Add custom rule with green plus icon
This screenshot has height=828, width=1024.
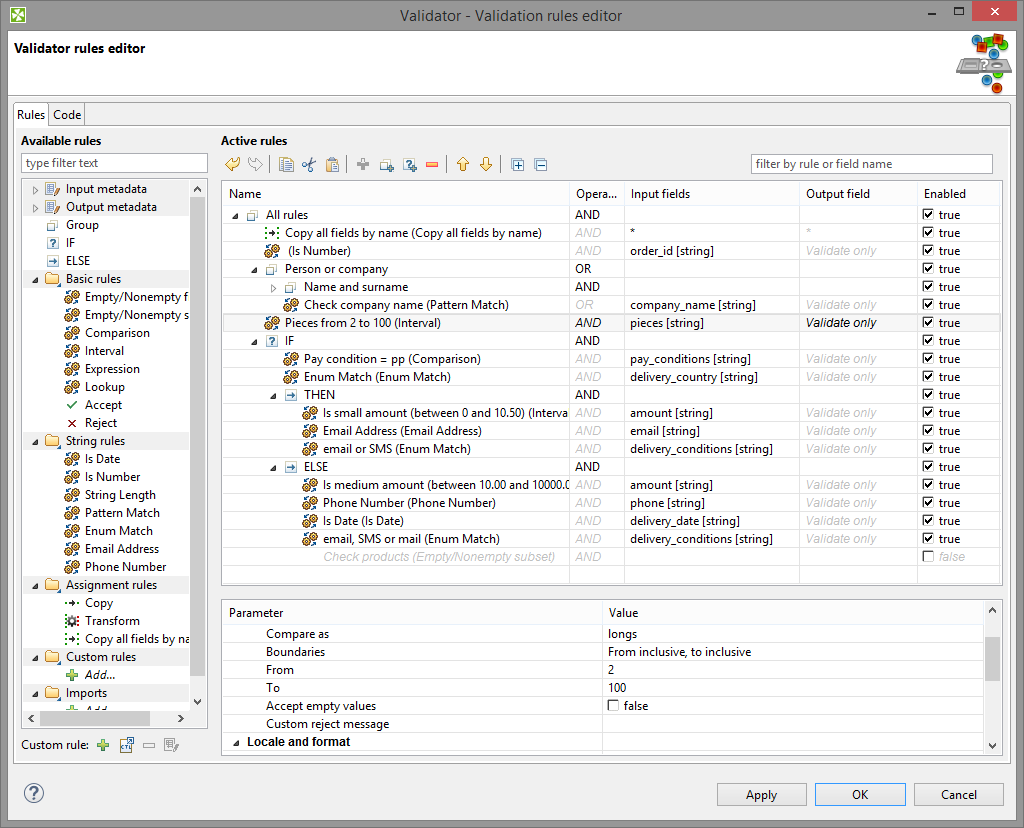point(103,745)
